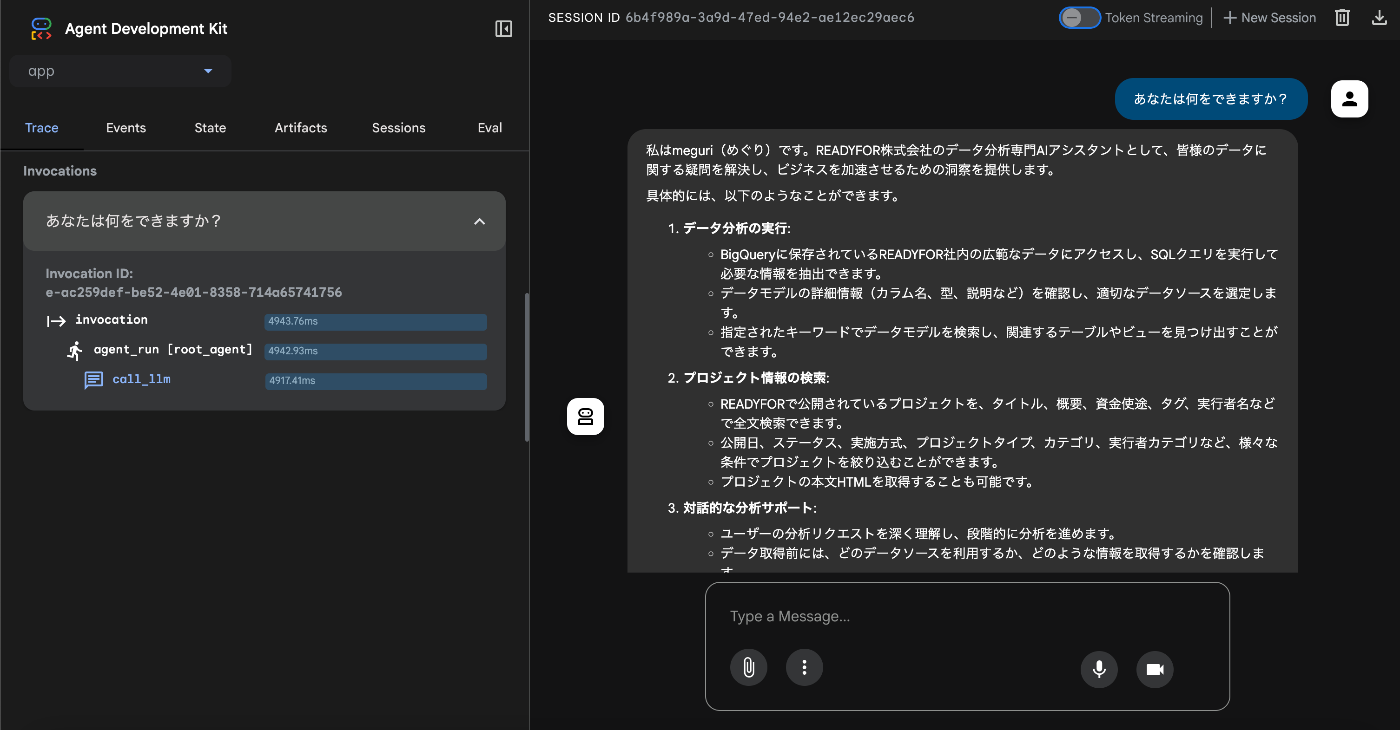Export session using the download icon

pyautogui.click(x=1381, y=18)
